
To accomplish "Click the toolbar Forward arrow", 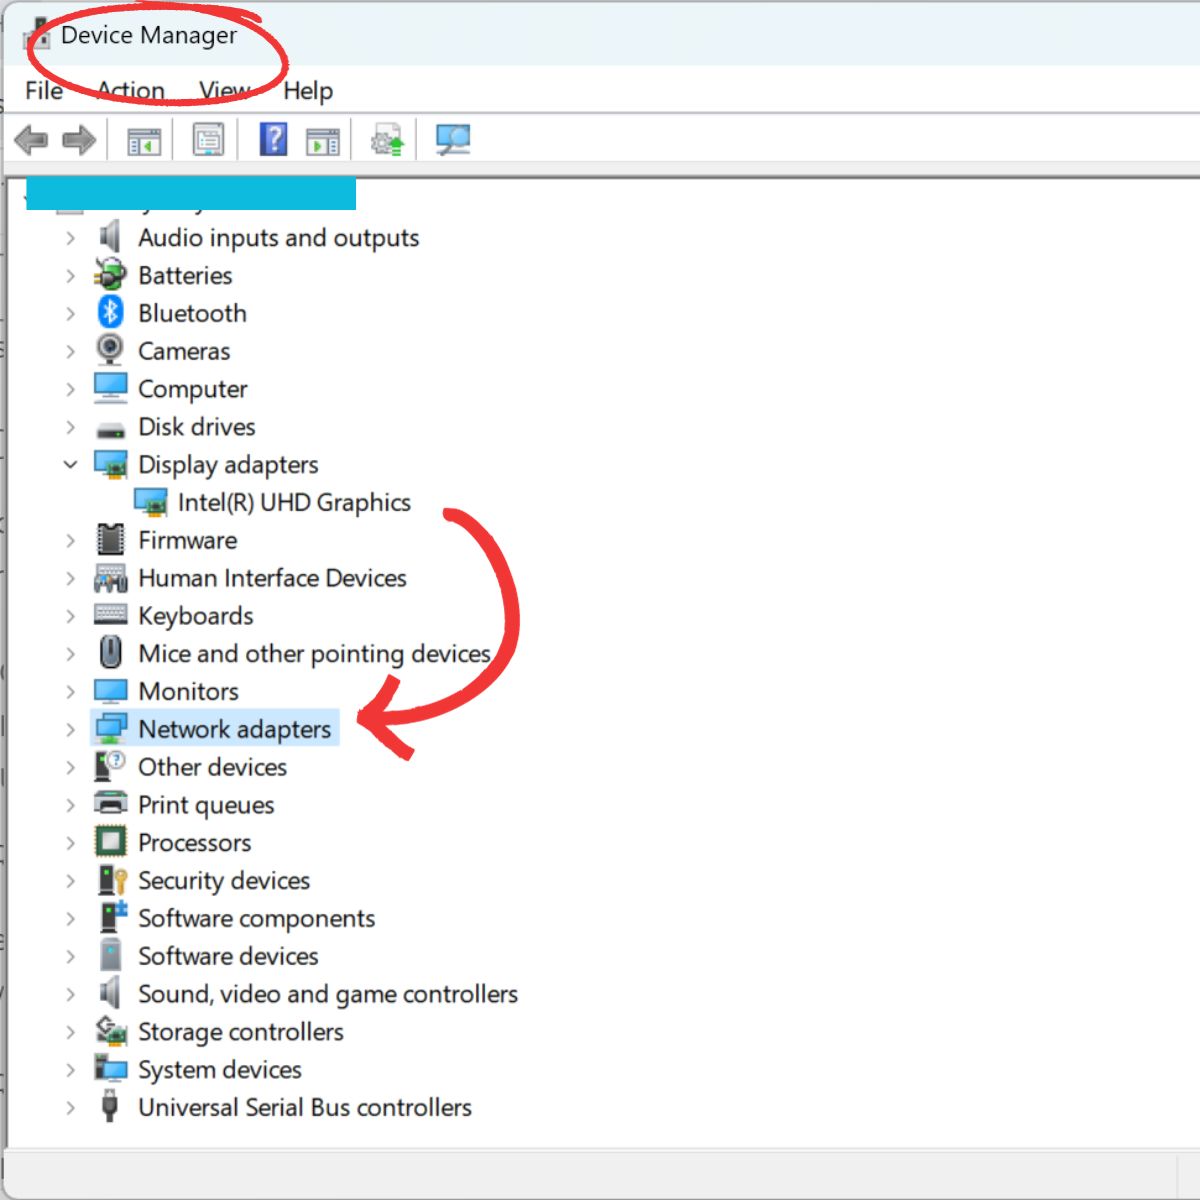I will [x=79, y=140].
